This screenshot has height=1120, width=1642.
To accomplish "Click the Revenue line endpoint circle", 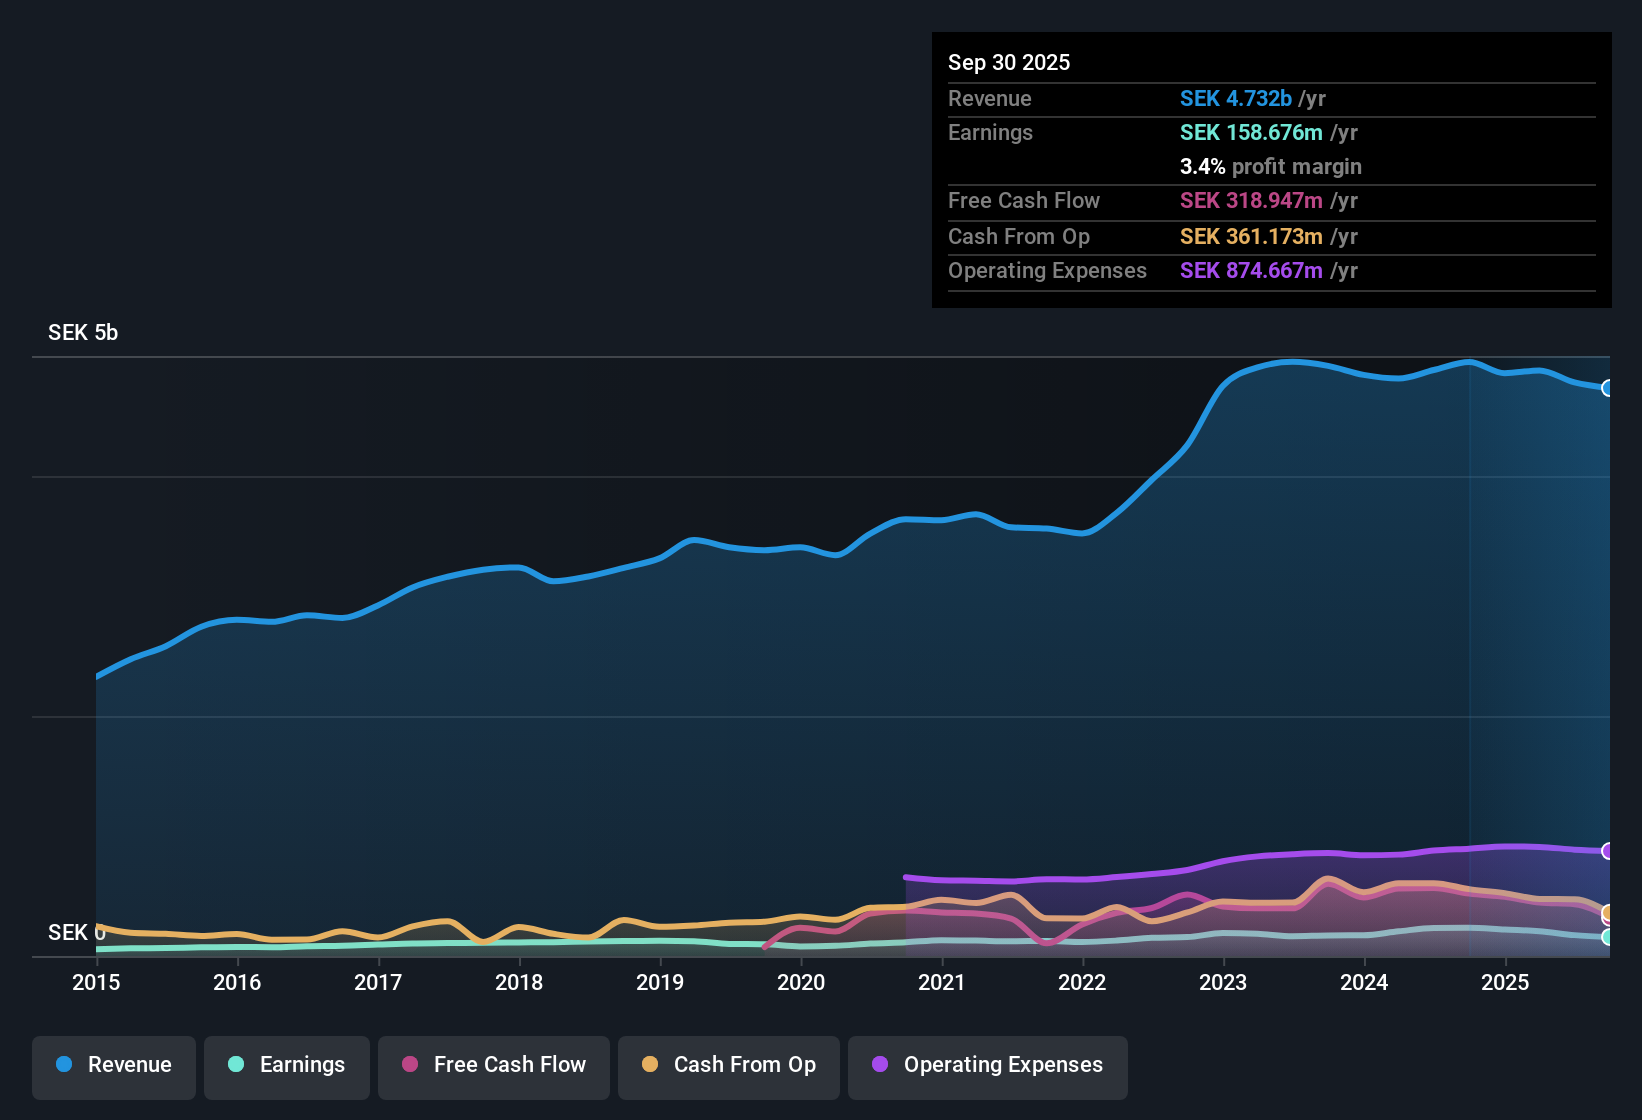I will (x=1609, y=387).
